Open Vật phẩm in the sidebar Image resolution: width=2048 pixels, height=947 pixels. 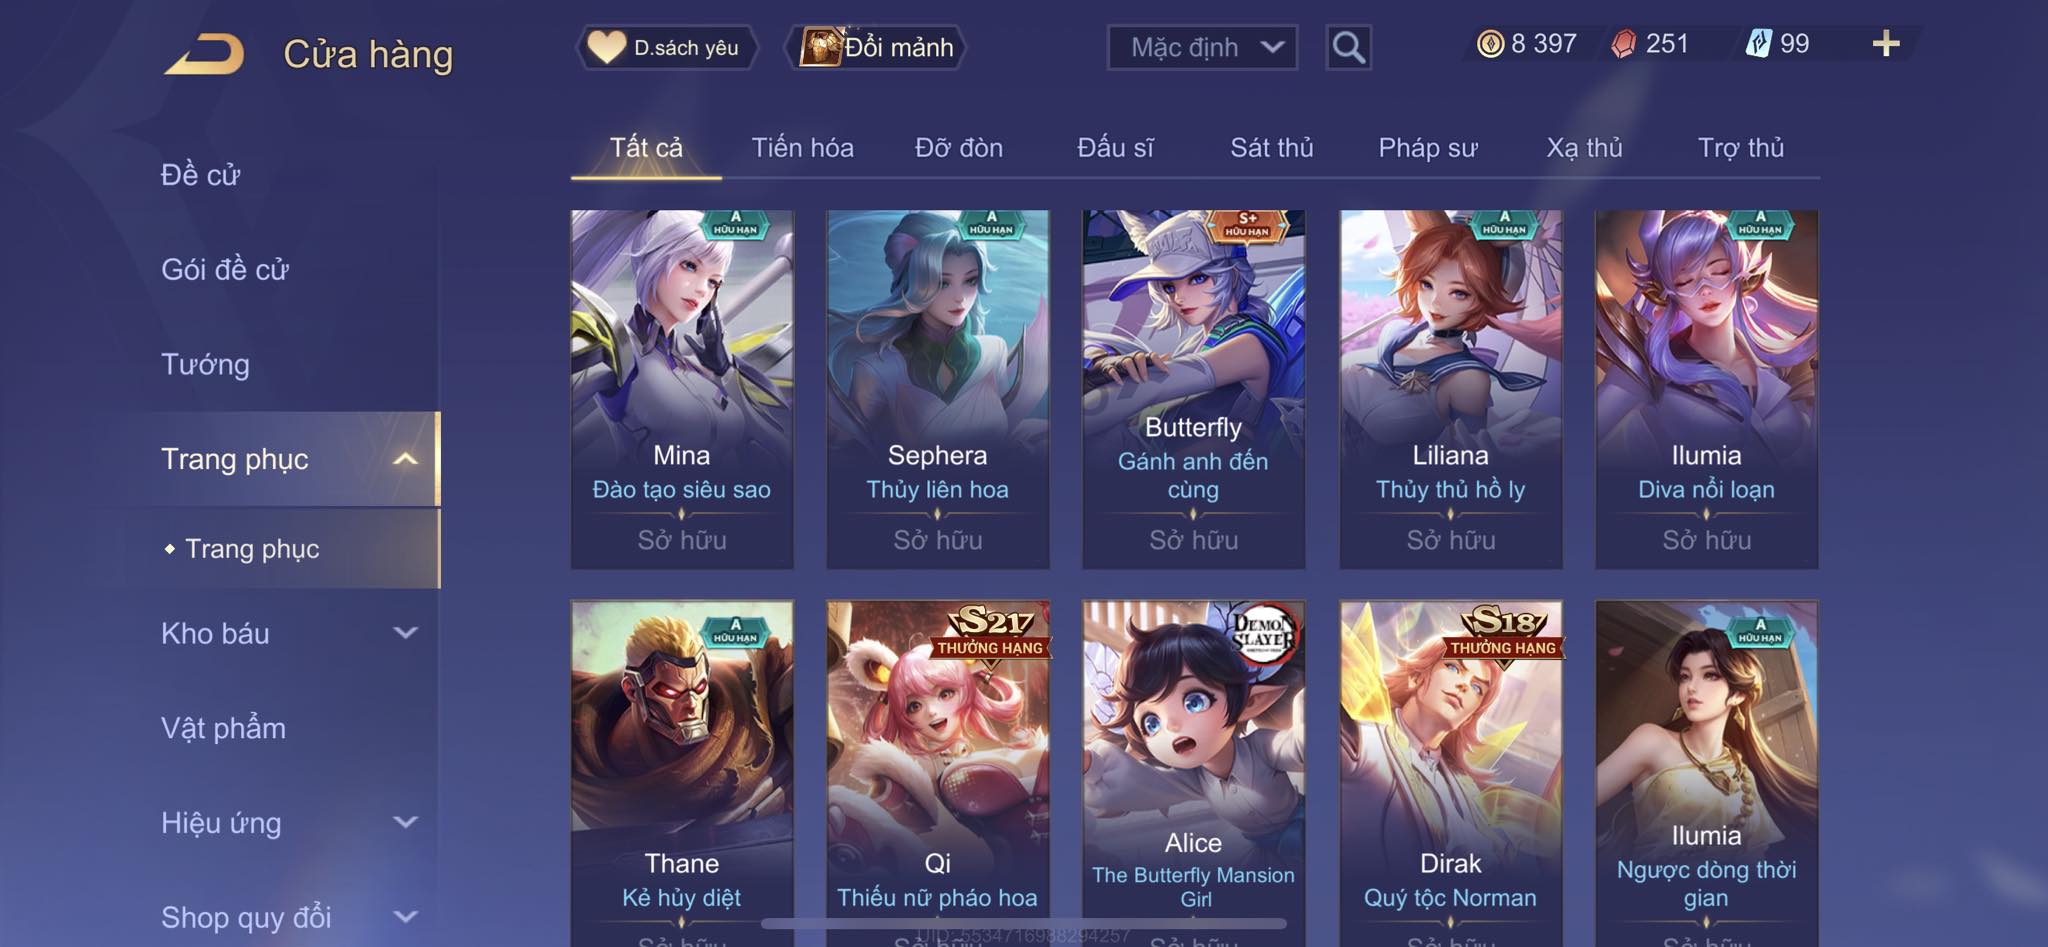point(223,728)
